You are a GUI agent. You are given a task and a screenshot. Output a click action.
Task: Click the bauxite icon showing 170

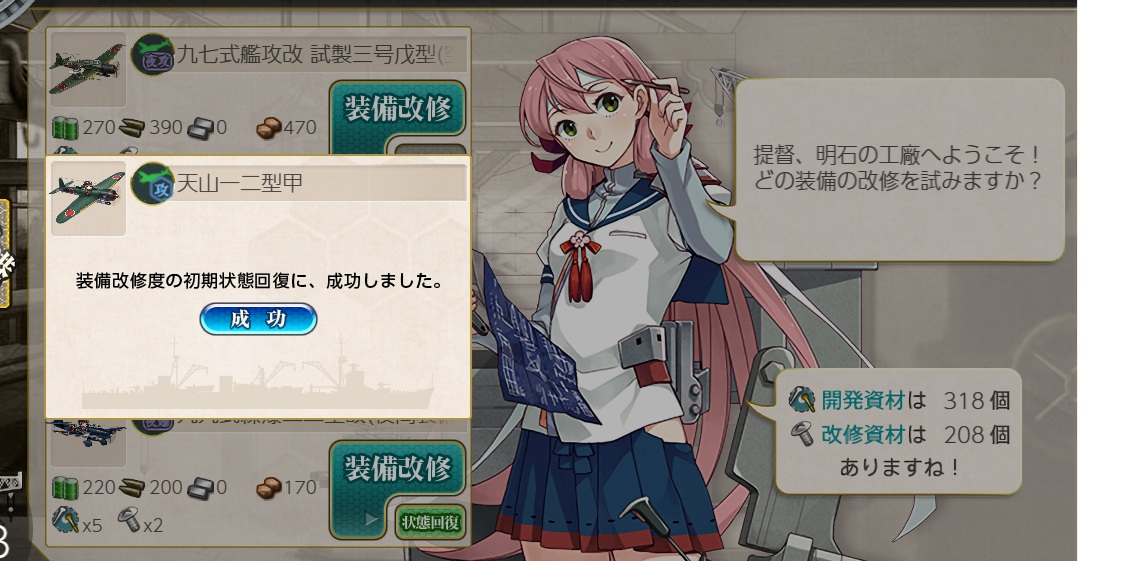pos(268,488)
